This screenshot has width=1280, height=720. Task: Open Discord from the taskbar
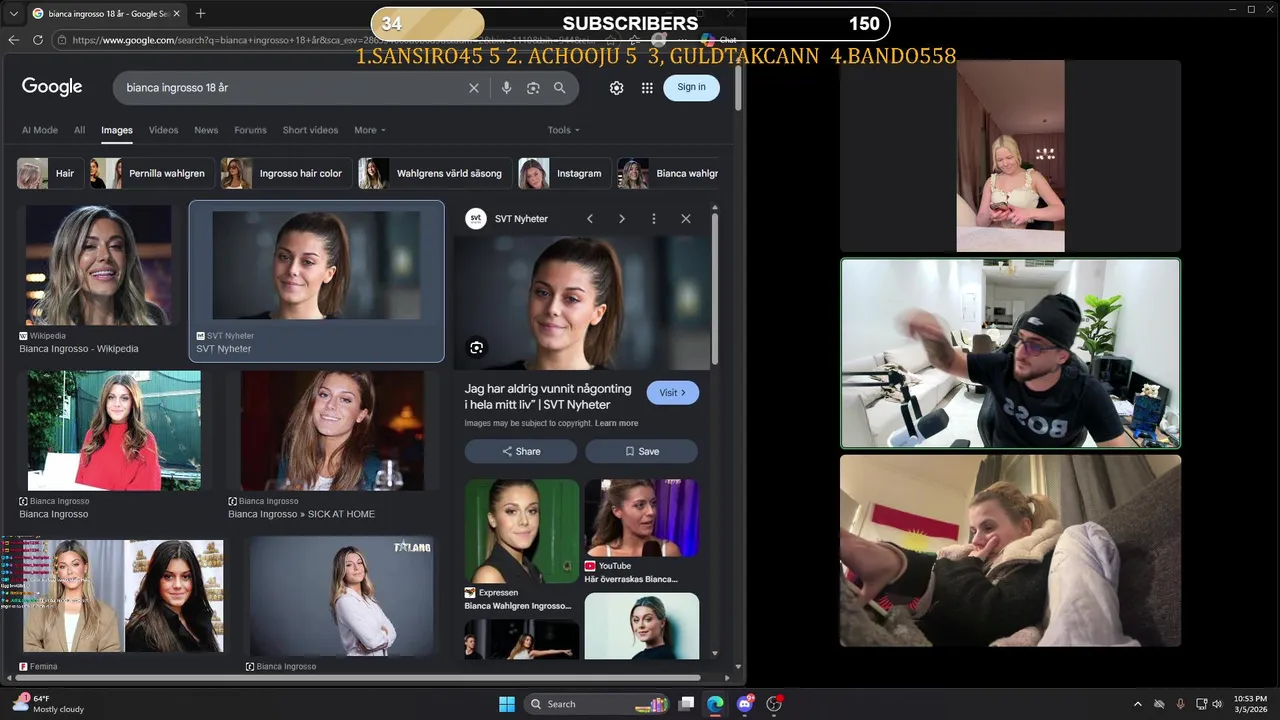(x=744, y=704)
